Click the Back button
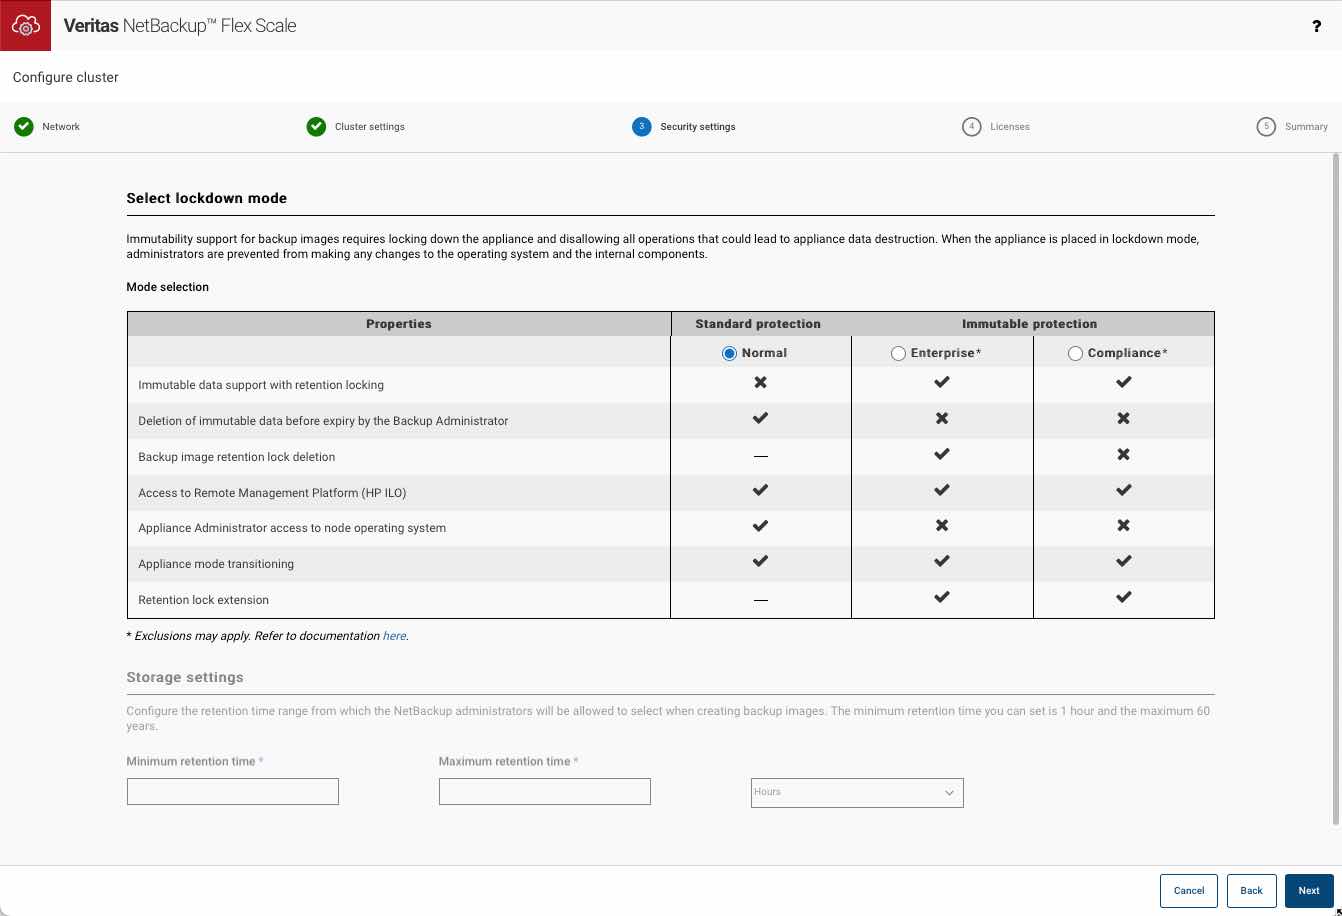1342x916 pixels. coord(1251,890)
